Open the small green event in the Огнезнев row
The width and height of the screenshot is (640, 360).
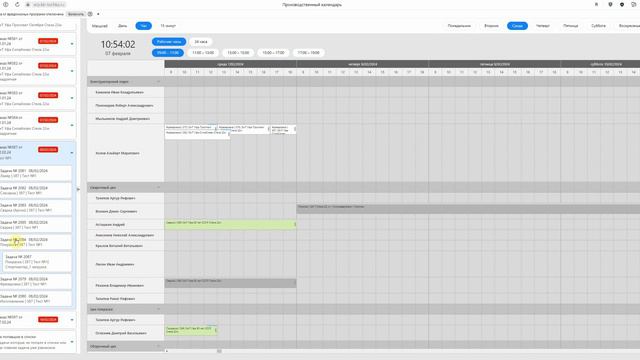(x=191, y=330)
